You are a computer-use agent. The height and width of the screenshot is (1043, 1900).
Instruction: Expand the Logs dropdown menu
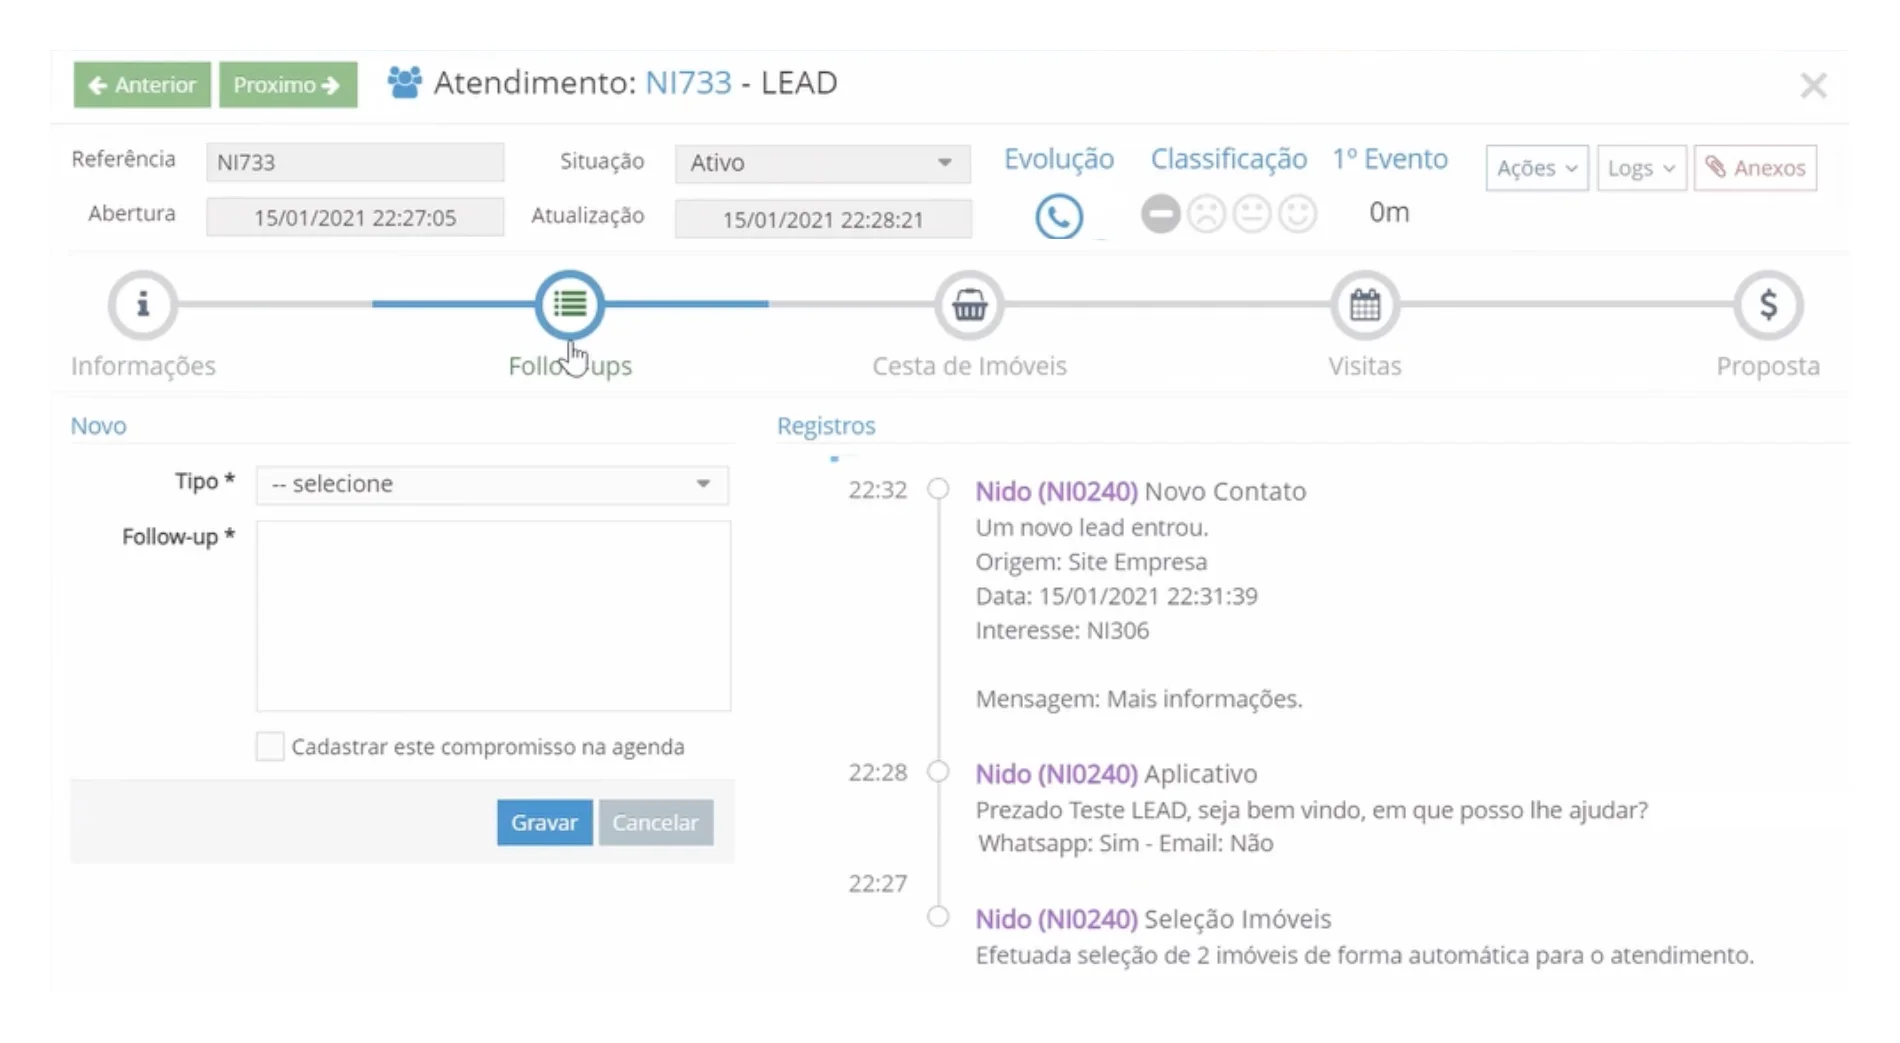pyautogui.click(x=1641, y=168)
